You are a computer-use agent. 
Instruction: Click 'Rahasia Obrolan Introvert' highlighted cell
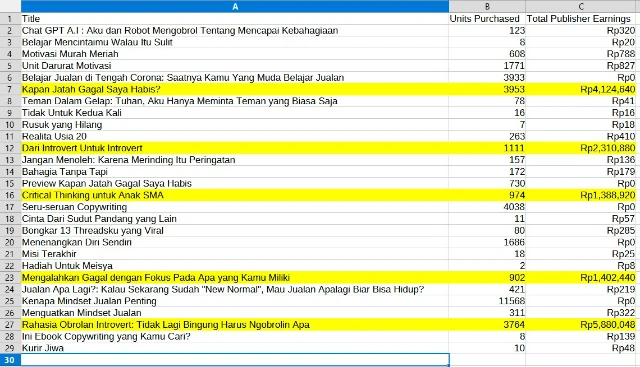coord(235,325)
